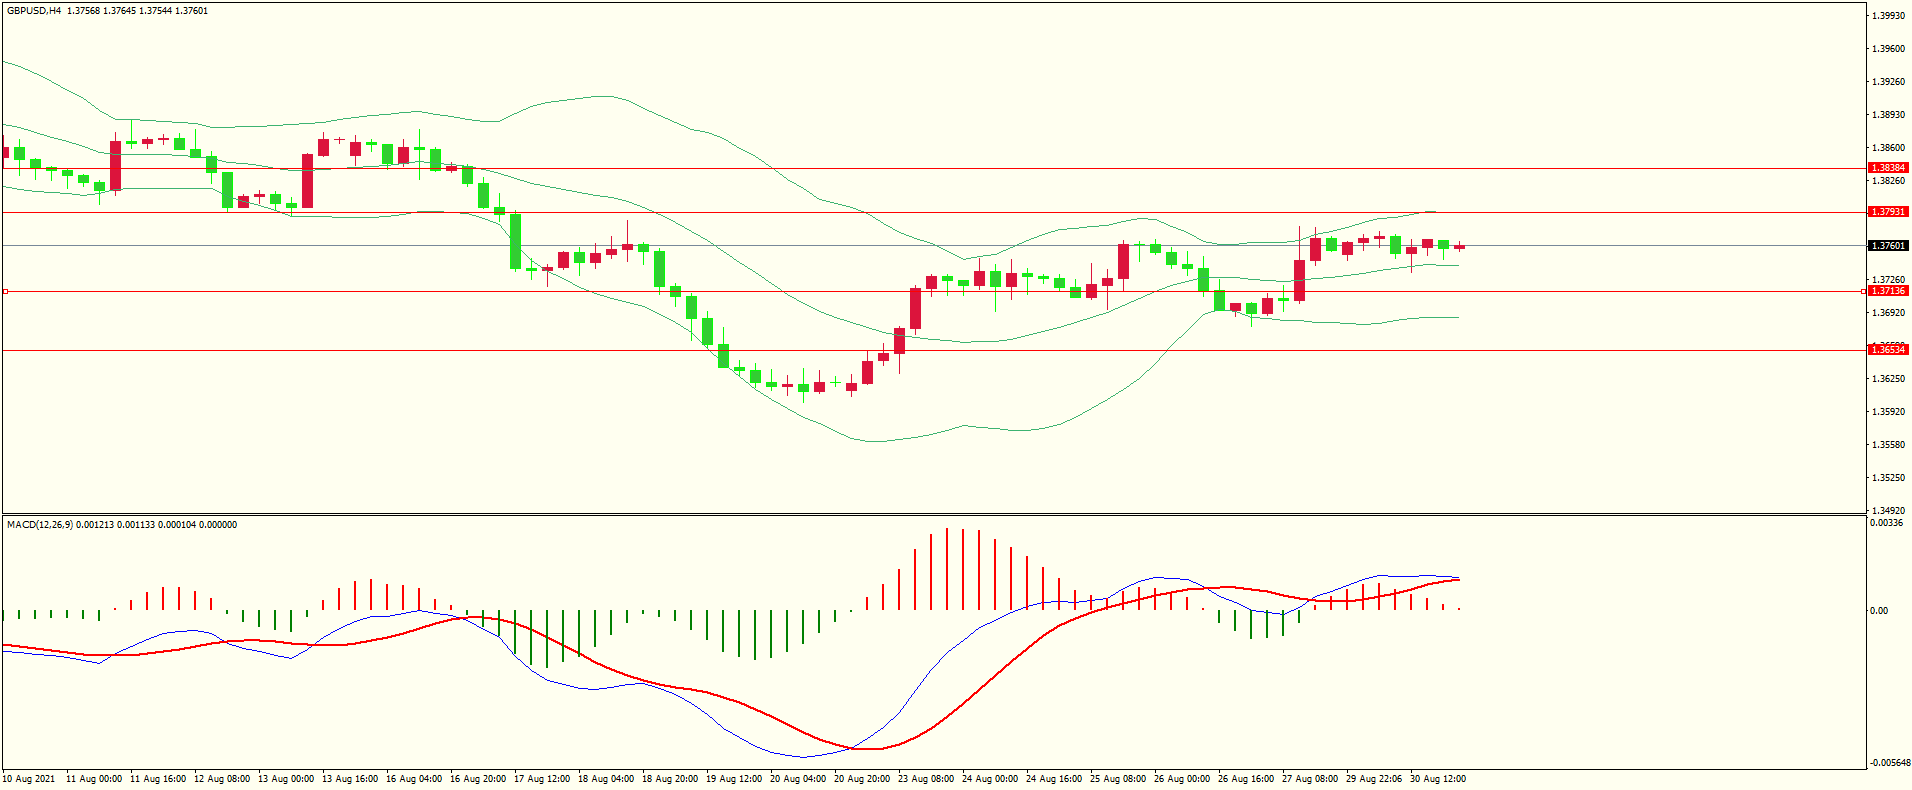Click the MACD scale value -0.005648
The height and width of the screenshot is (790, 1912).
click(1890, 763)
